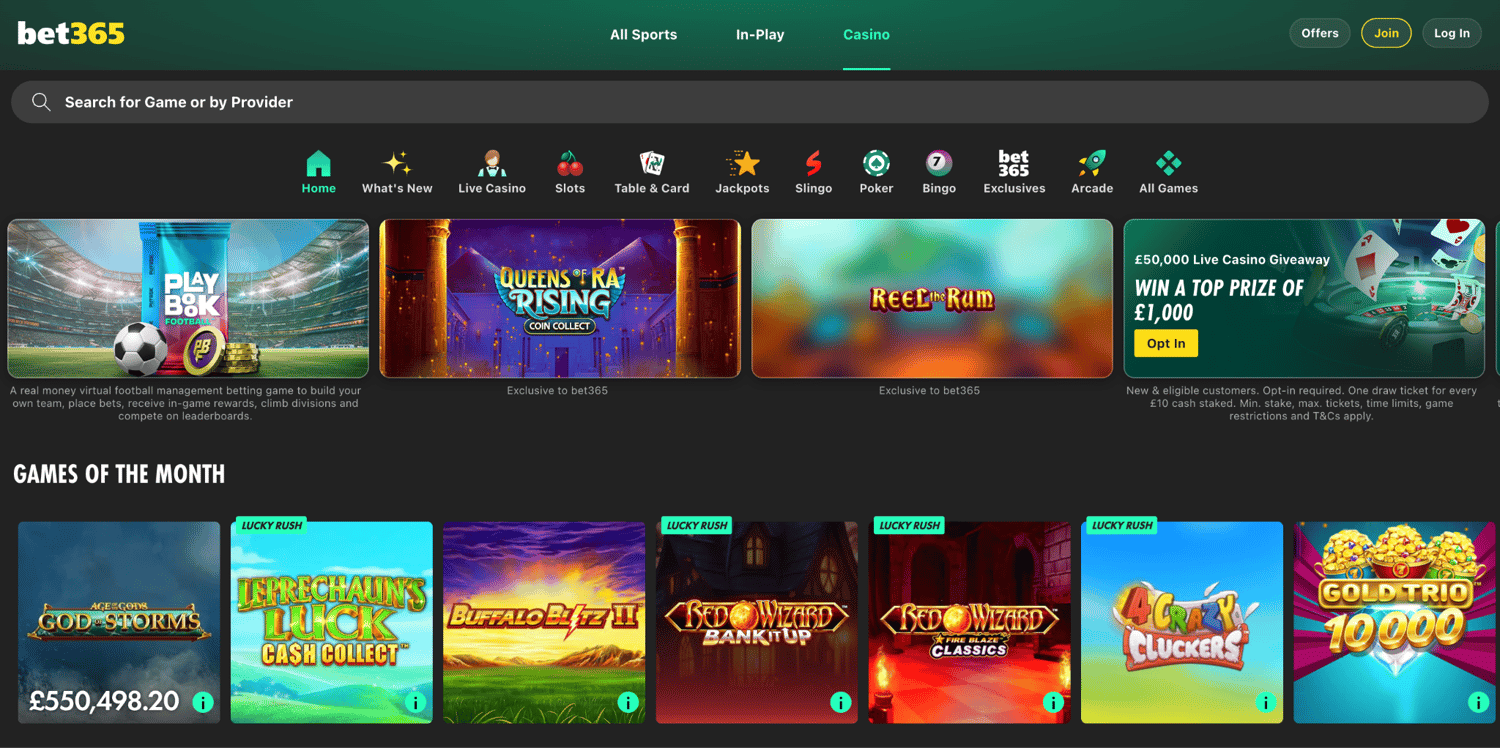
Task: Open the Home casino category
Action: coord(319,172)
